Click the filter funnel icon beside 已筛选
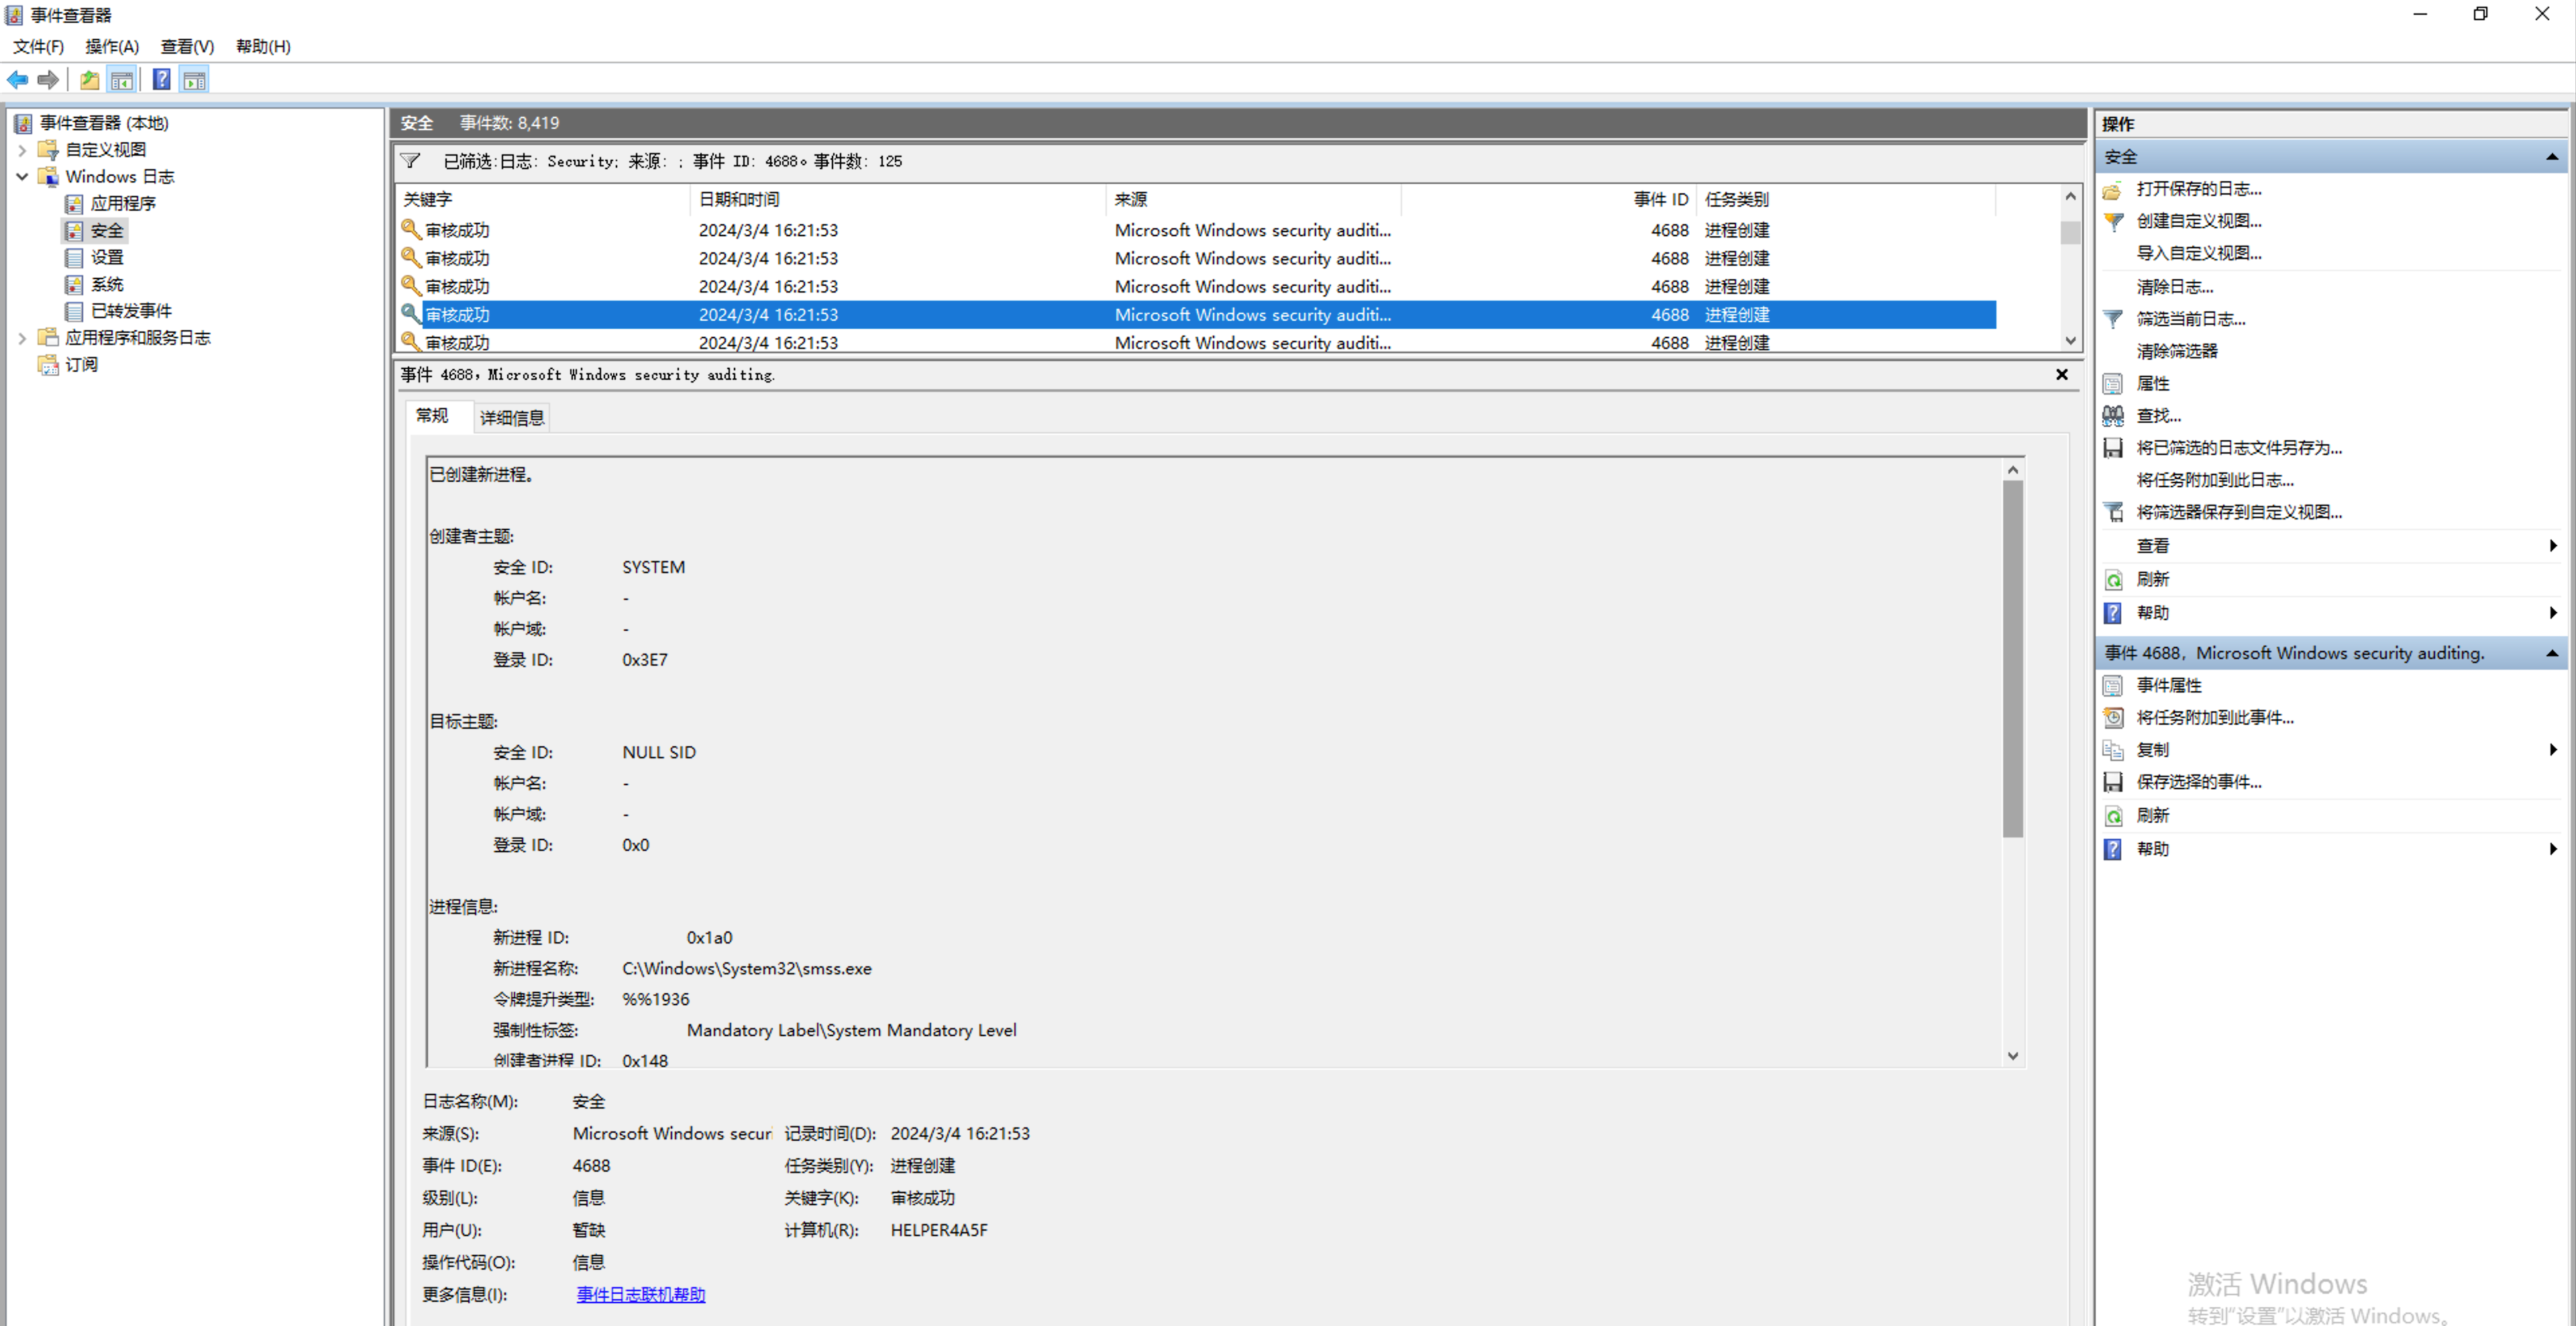 click(410, 161)
